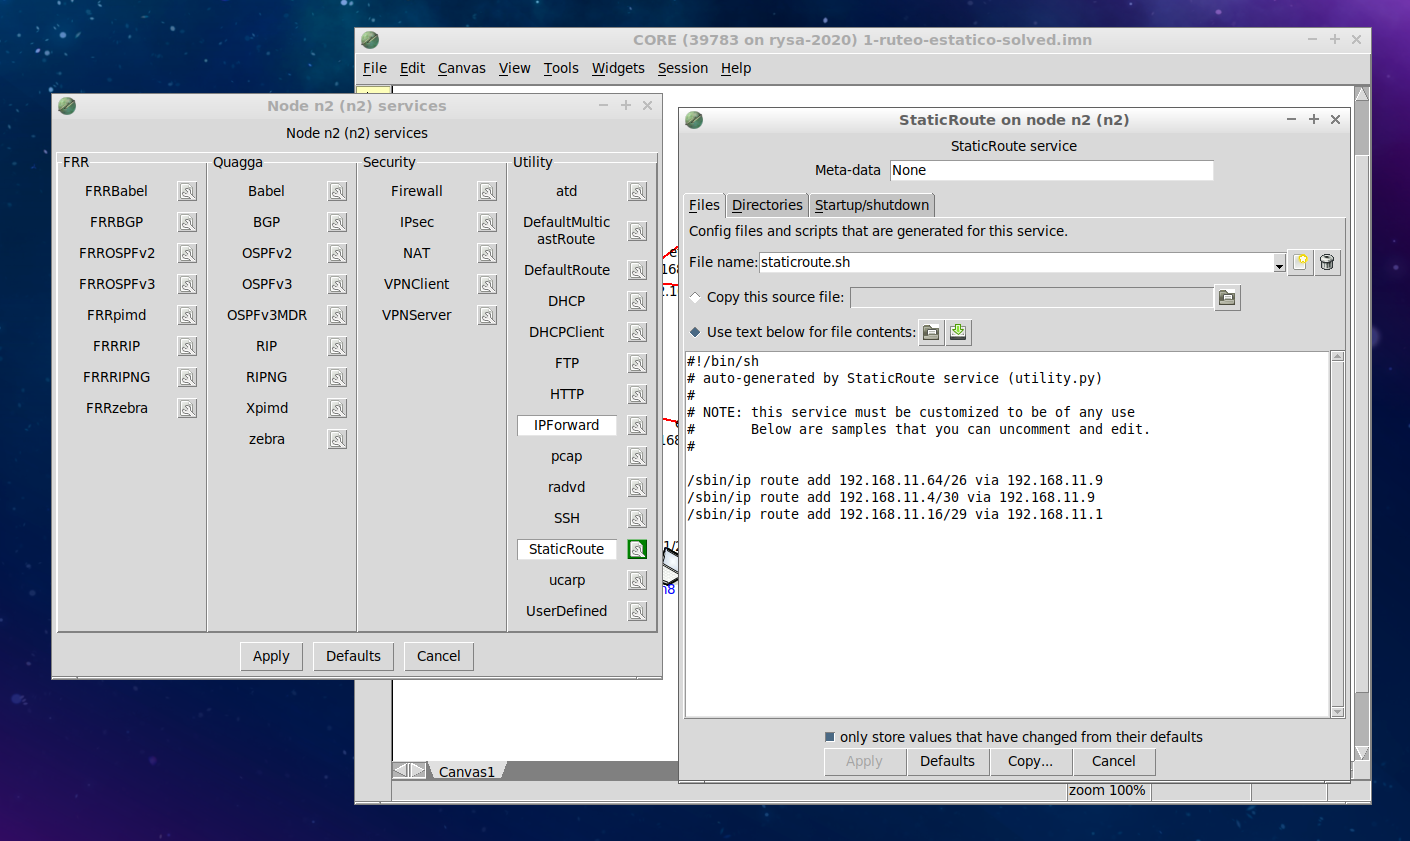Open configuration for FRROSPFv2 service
Image resolution: width=1410 pixels, height=841 pixels.
click(x=187, y=254)
